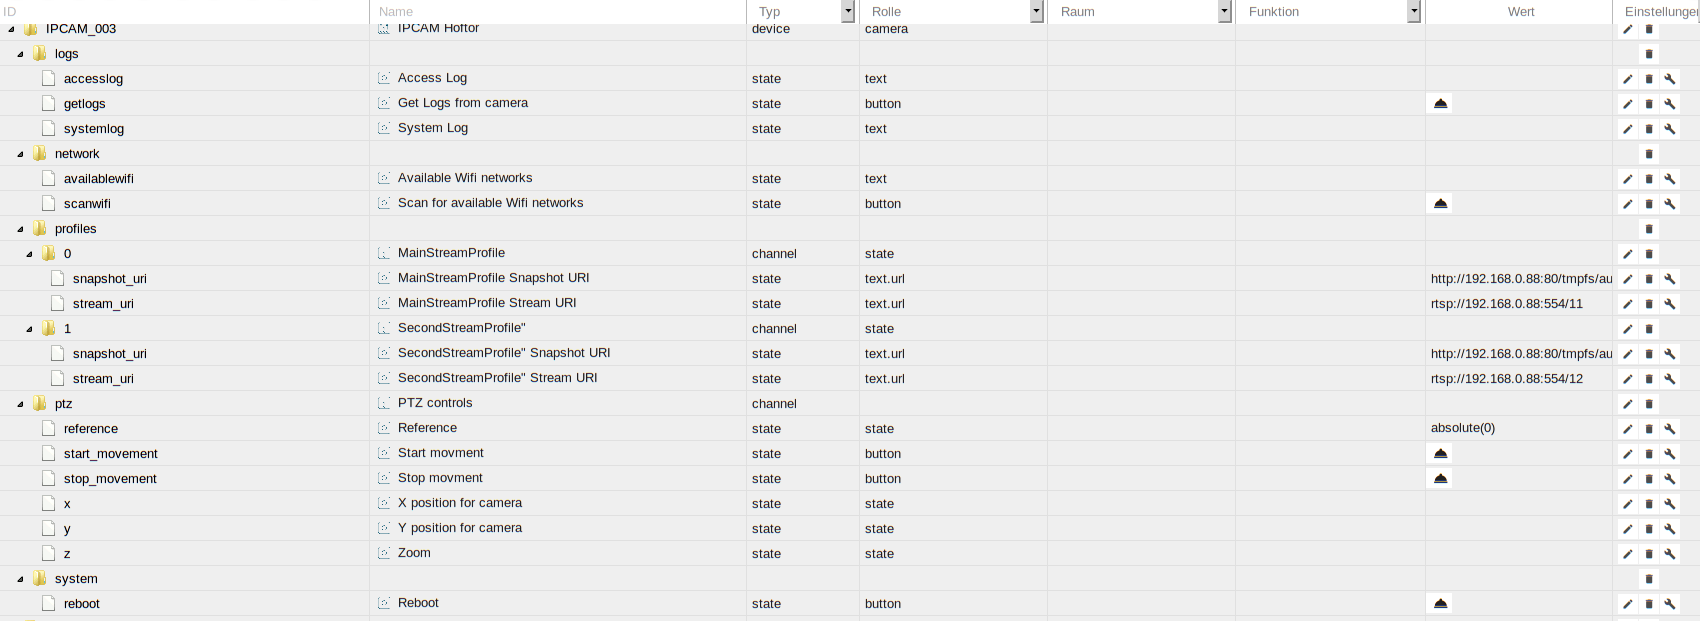Image resolution: width=1700 pixels, height=621 pixels.
Task: Select the reference tree item
Action: point(90,429)
